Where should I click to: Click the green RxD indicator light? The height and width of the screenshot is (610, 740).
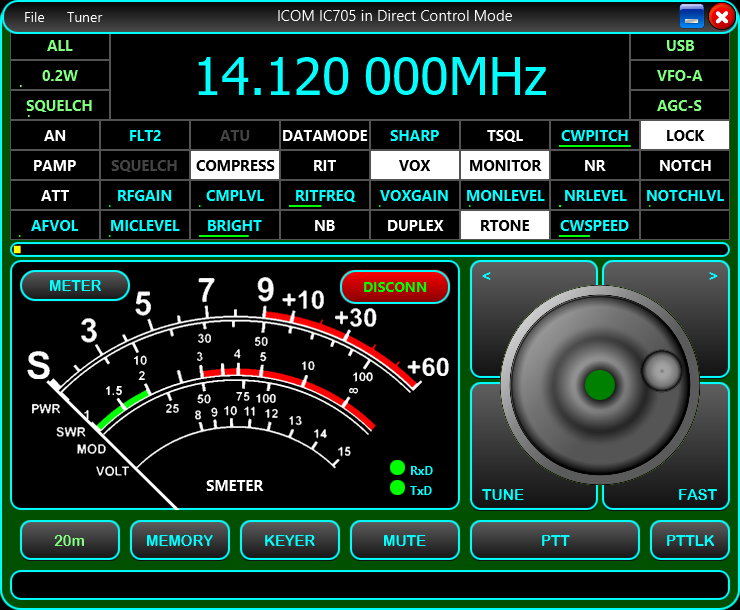(x=397, y=468)
